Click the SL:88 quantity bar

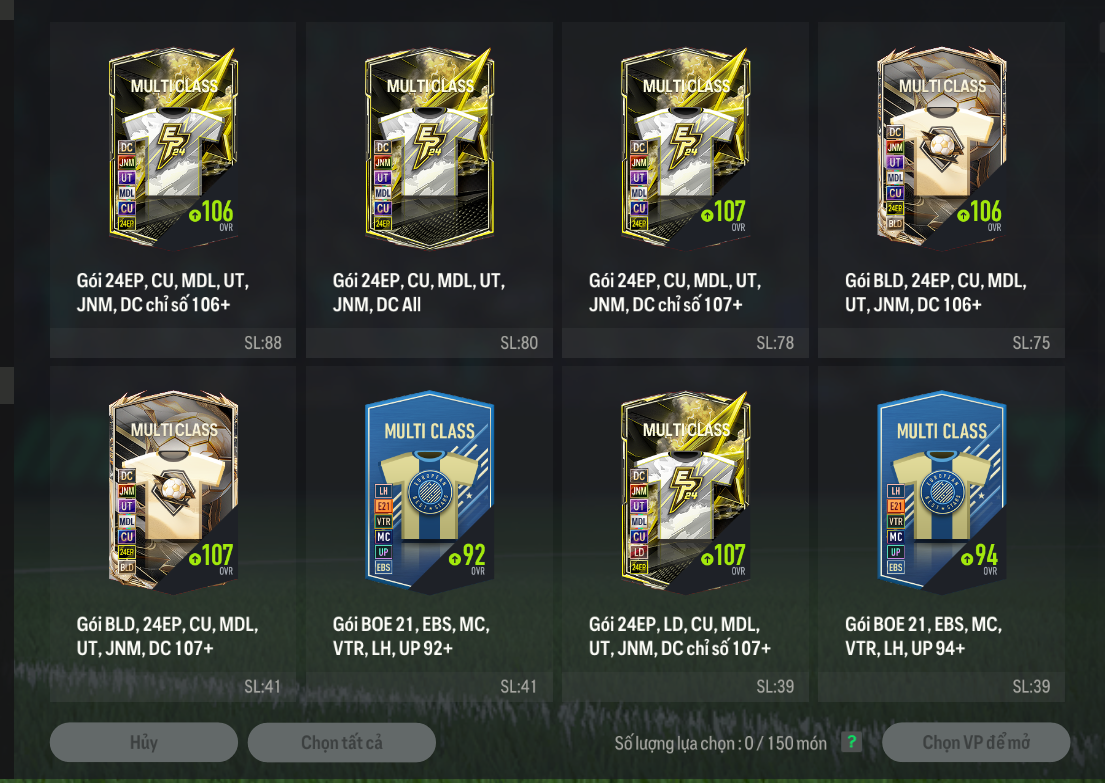[x=173, y=343]
